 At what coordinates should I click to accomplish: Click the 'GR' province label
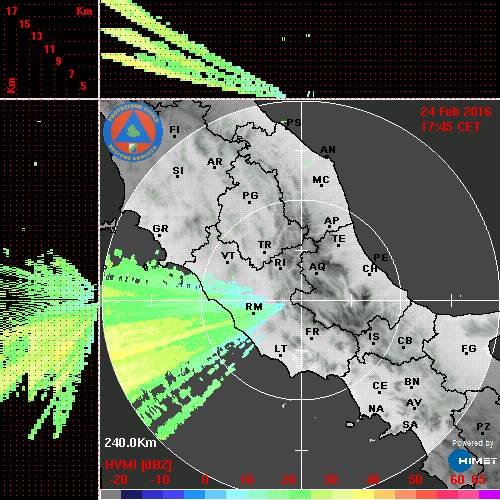click(x=160, y=229)
